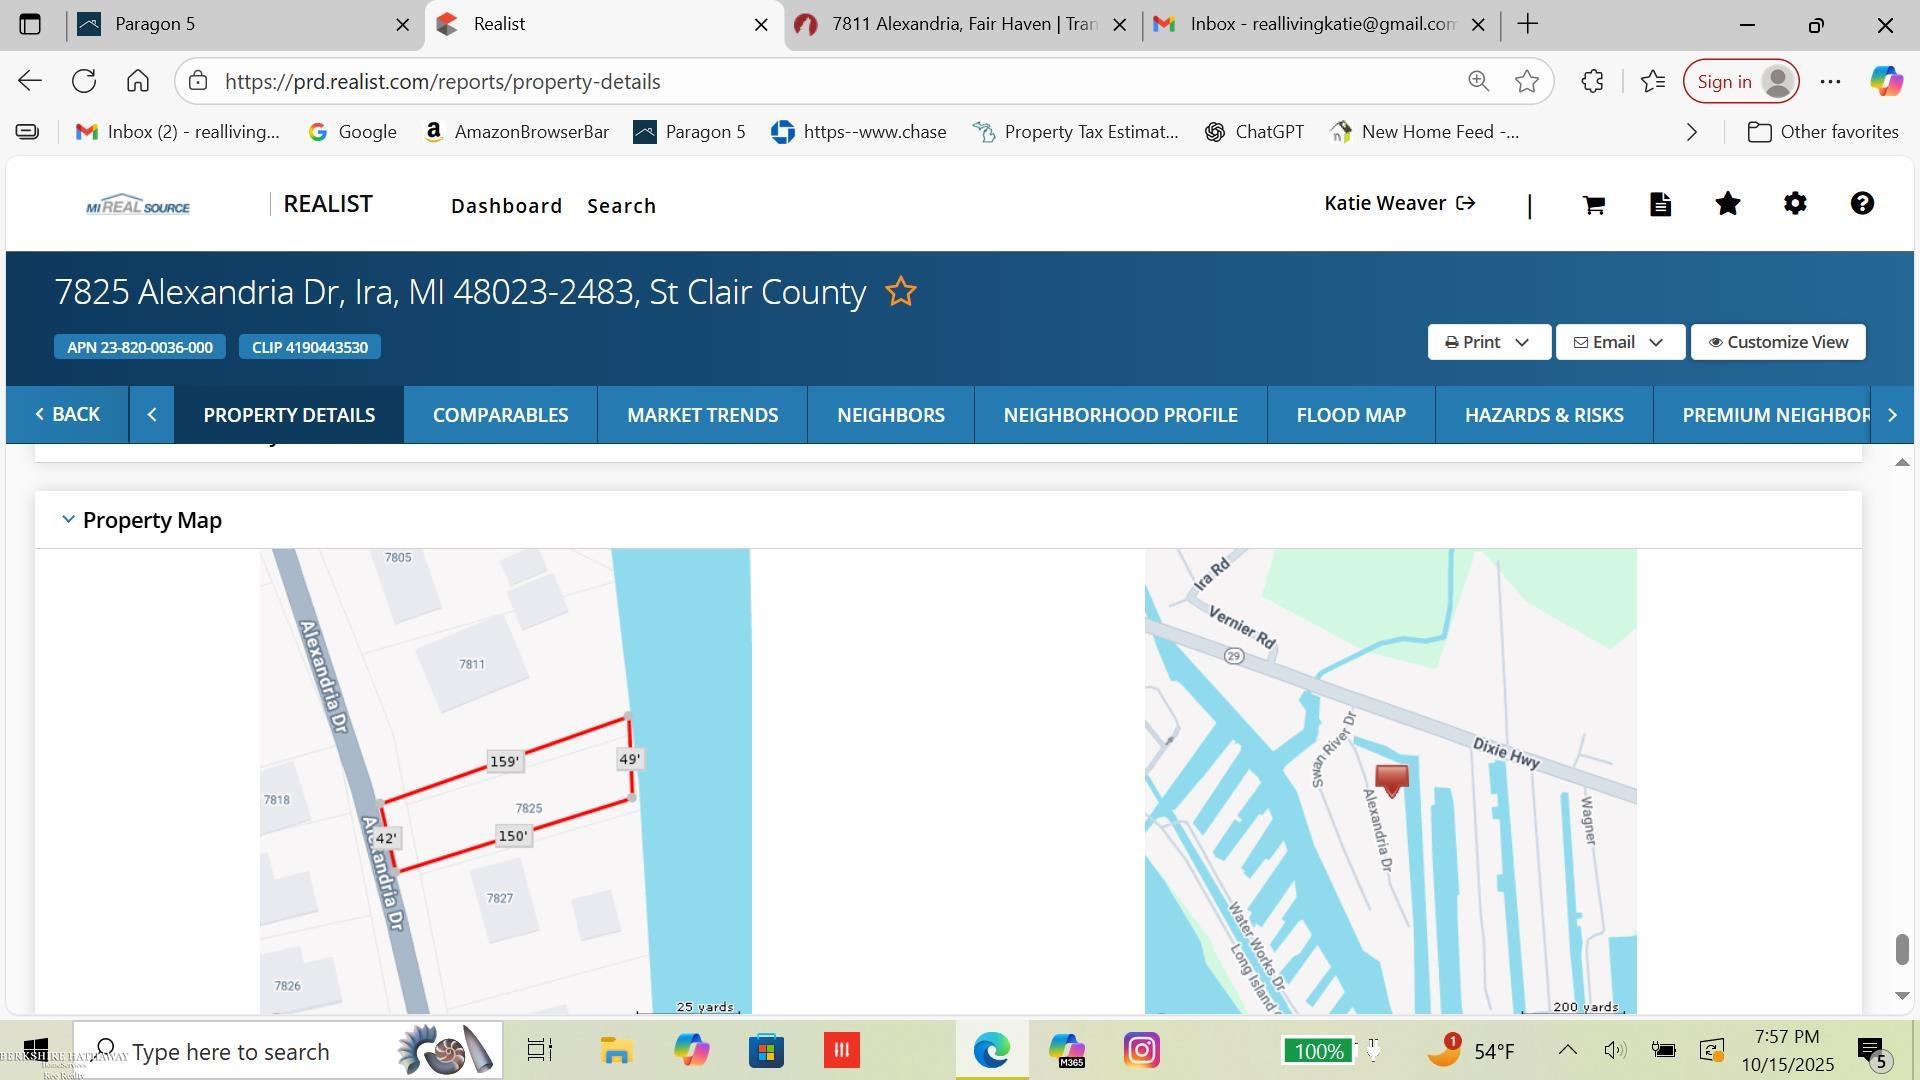Click the shopping cart icon
Viewport: 1920px width, 1080px height.
tap(1594, 205)
